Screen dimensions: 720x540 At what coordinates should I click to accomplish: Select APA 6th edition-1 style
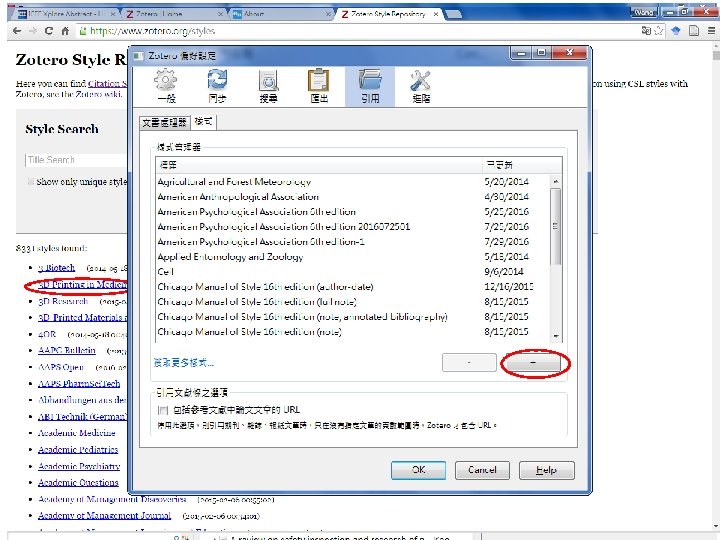(353, 242)
